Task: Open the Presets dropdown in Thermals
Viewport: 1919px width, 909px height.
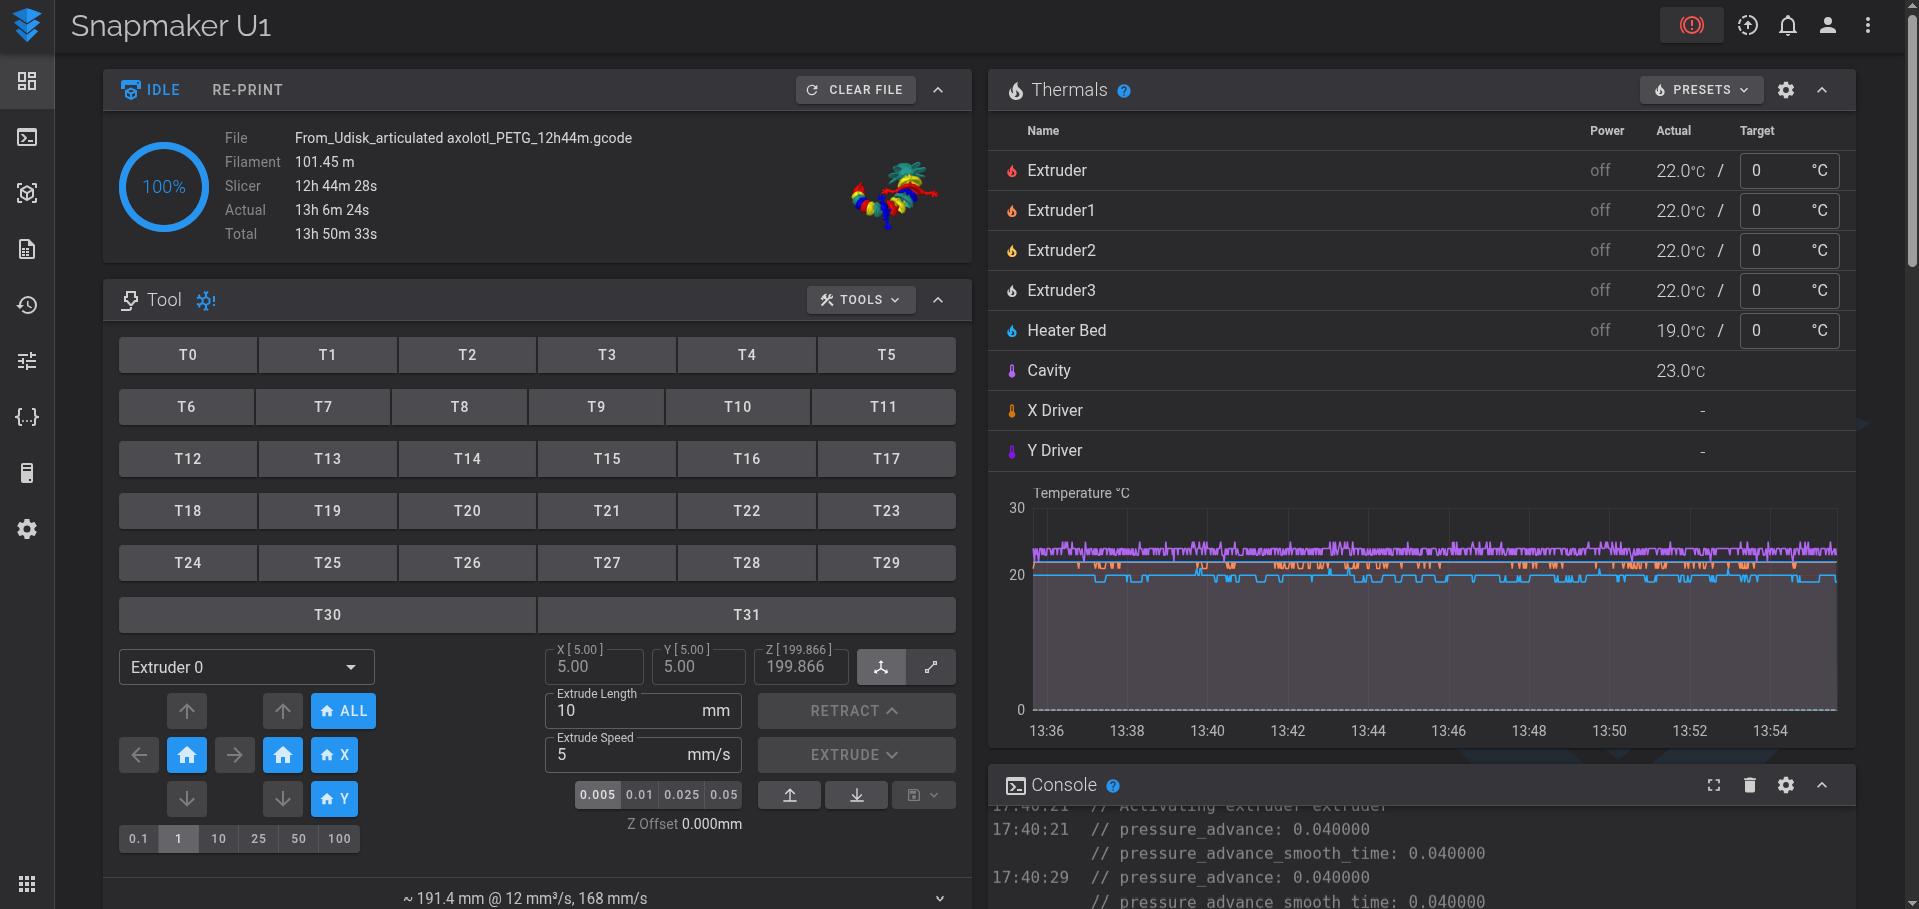Action: pos(1701,90)
